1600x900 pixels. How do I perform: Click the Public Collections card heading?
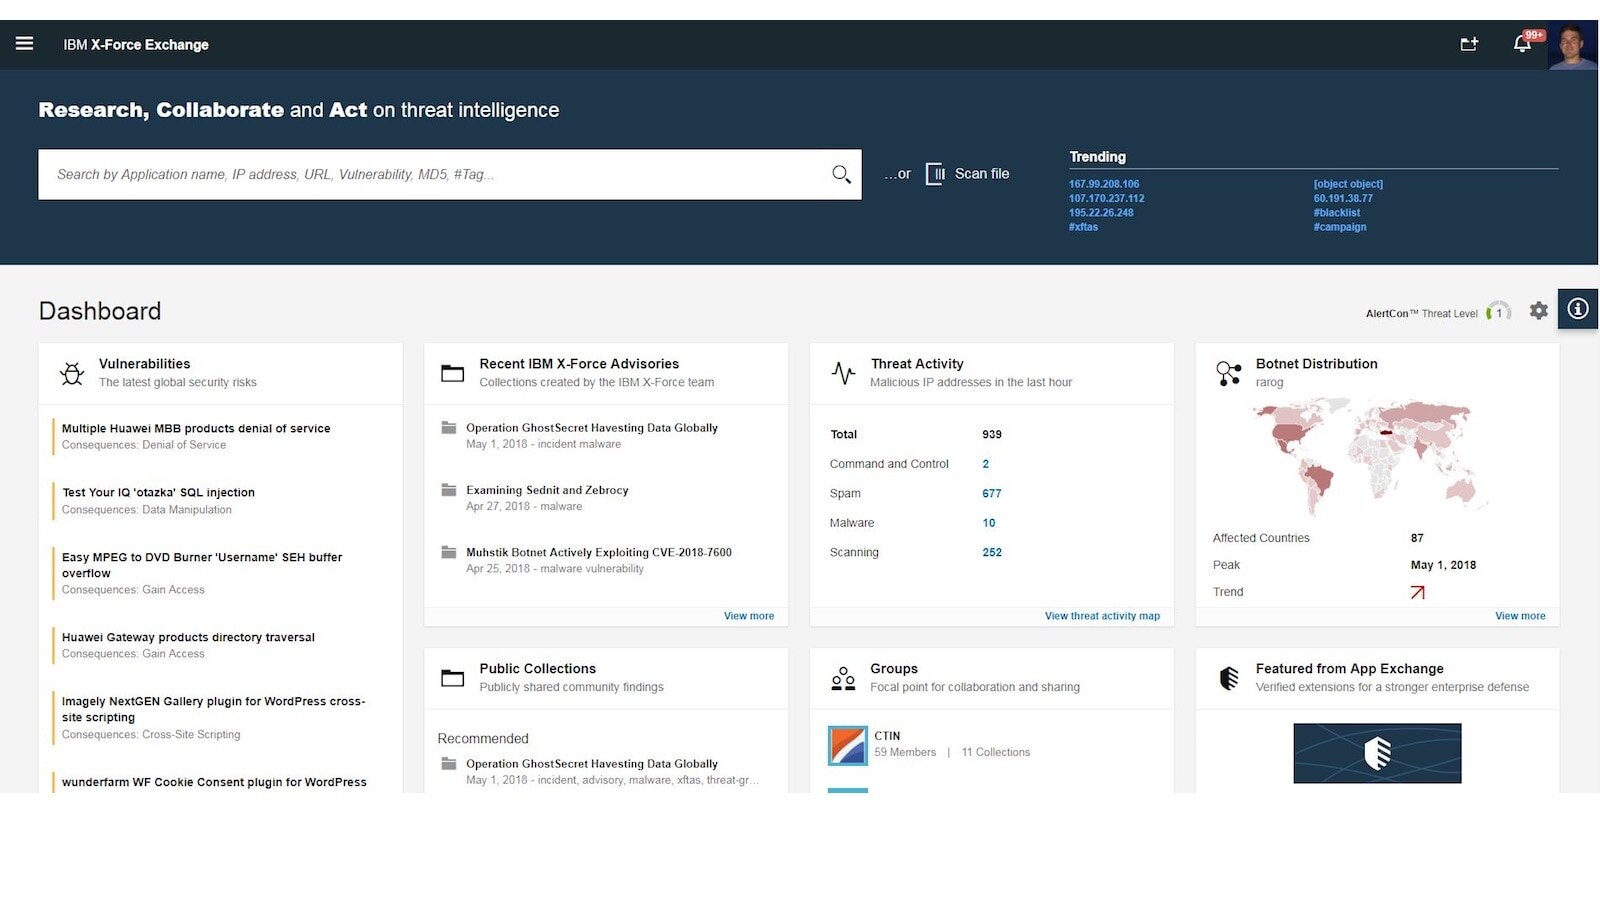(538, 668)
